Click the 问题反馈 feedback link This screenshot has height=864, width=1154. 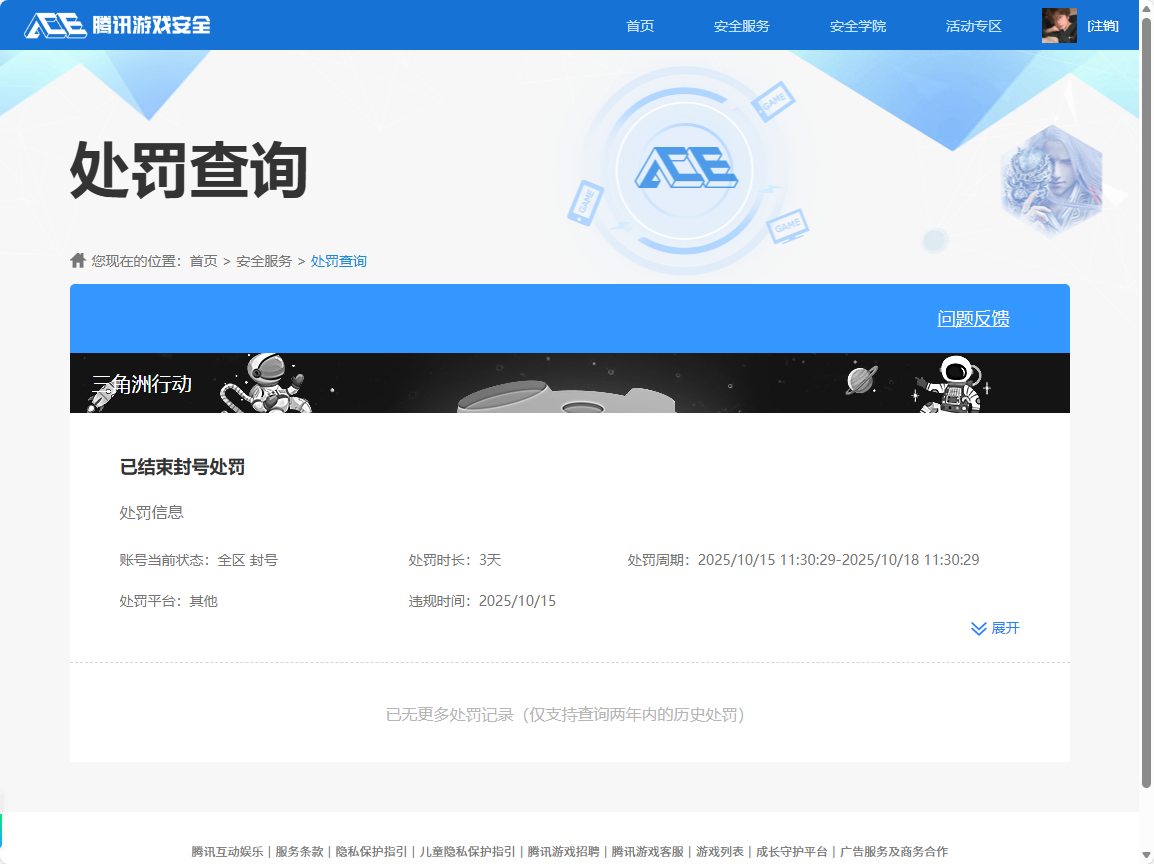(x=973, y=318)
